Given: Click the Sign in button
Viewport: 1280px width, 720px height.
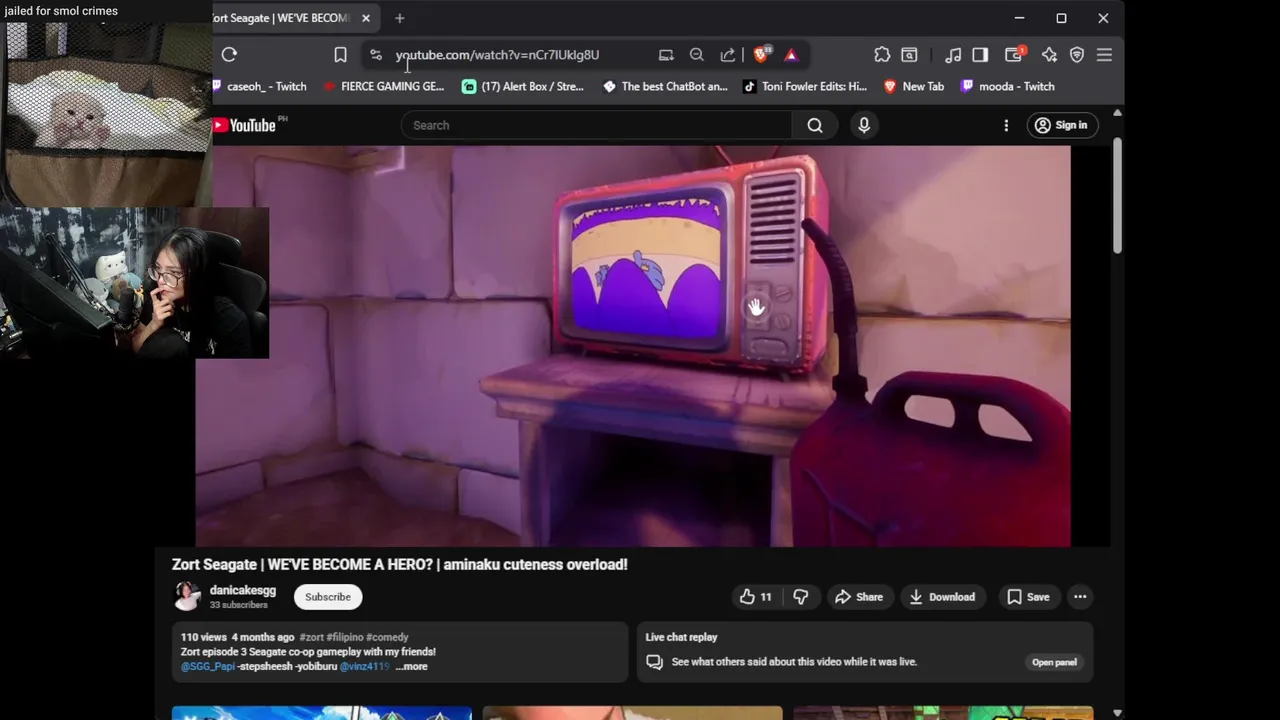Looking at the screenshot, I should [1061, 125].
